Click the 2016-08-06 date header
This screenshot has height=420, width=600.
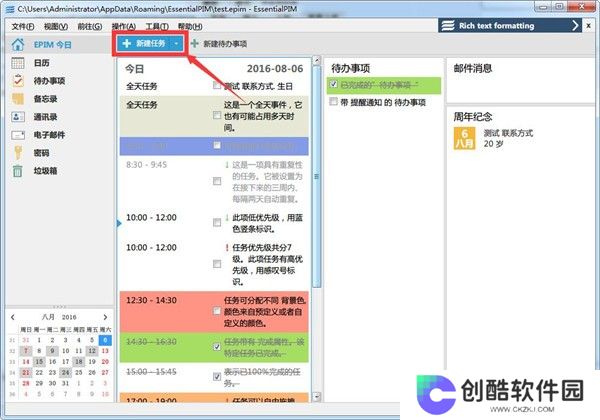pyautogui.click(x=275, y=68)
